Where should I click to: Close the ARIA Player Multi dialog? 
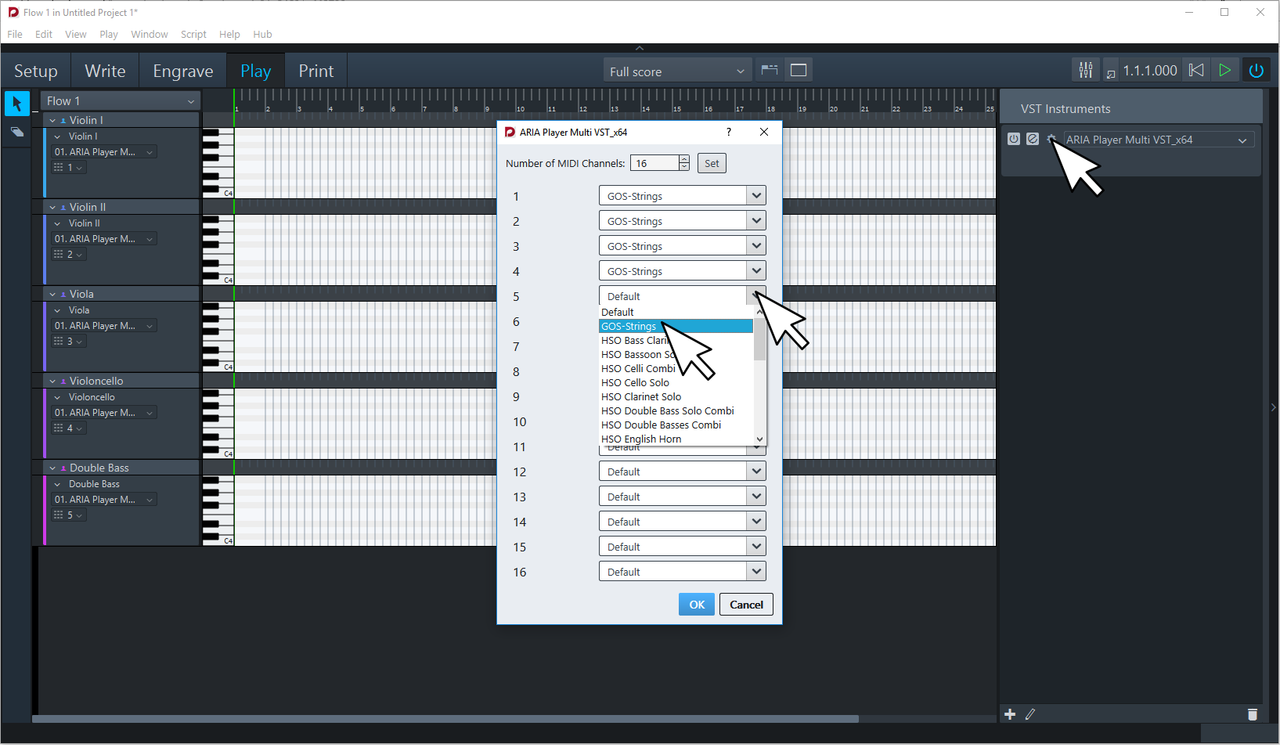(x=764, y=131)
